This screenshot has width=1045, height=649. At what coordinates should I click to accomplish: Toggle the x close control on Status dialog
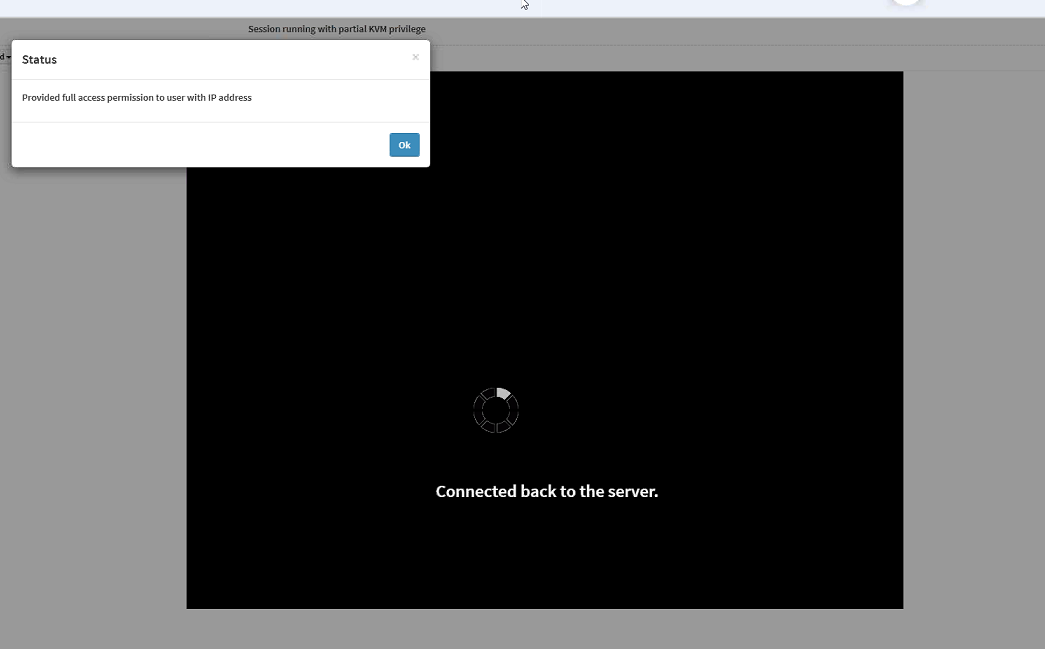[415, 57]
